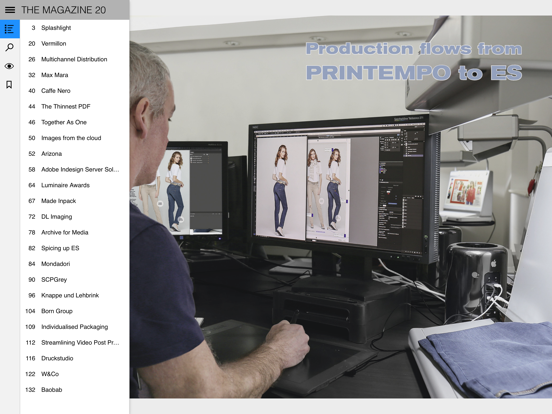Go to Splashlight on page 3
The height and width of the screenshot is (414, 552).
pos(75,28)
